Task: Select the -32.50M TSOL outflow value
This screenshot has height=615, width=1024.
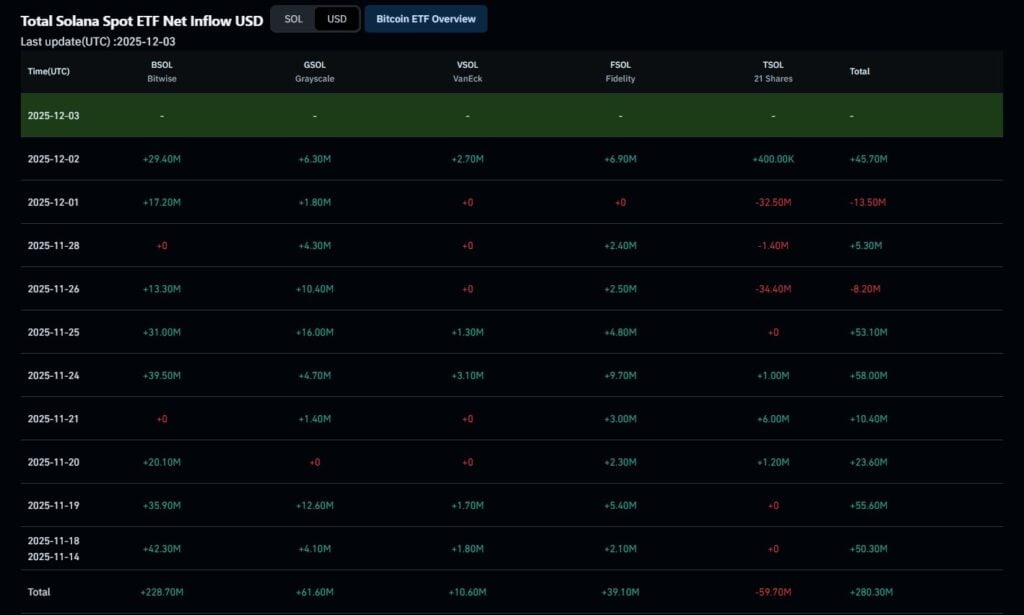Action: pos(773,203)
